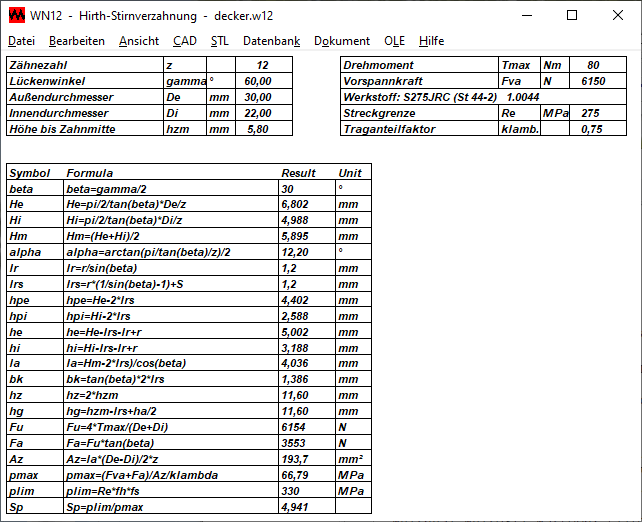Open the Hilfe menu
Screen dimensions: 642x522
tap(432, 41)
